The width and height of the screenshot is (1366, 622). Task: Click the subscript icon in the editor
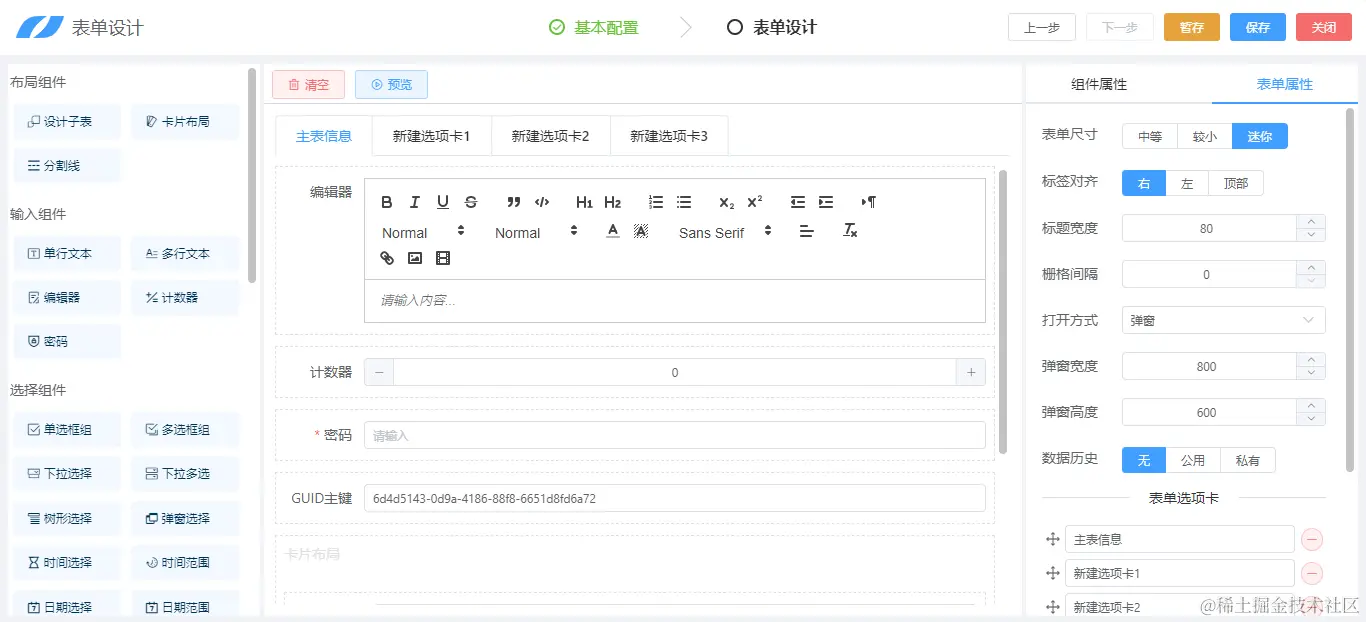pyautogui.click(x=725, y=201)
